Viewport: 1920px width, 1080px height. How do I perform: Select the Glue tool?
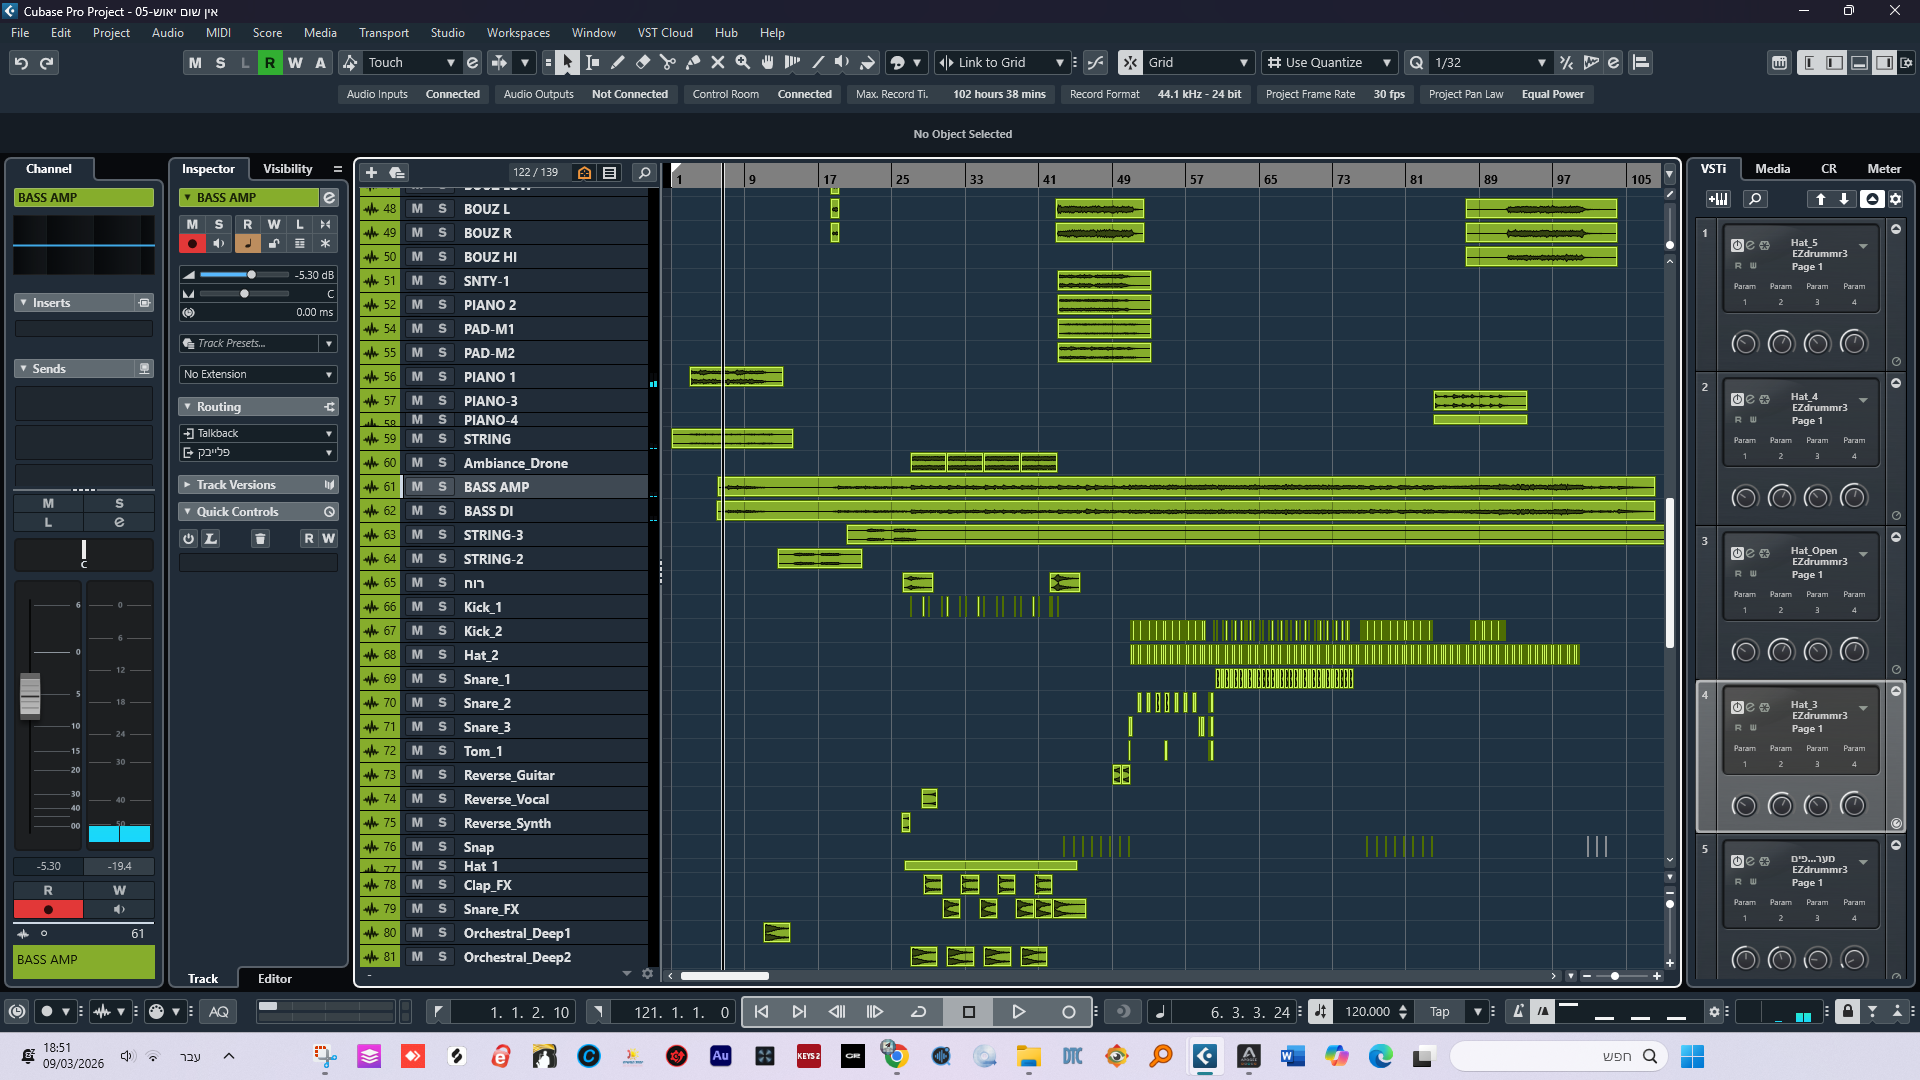point(692,62)
